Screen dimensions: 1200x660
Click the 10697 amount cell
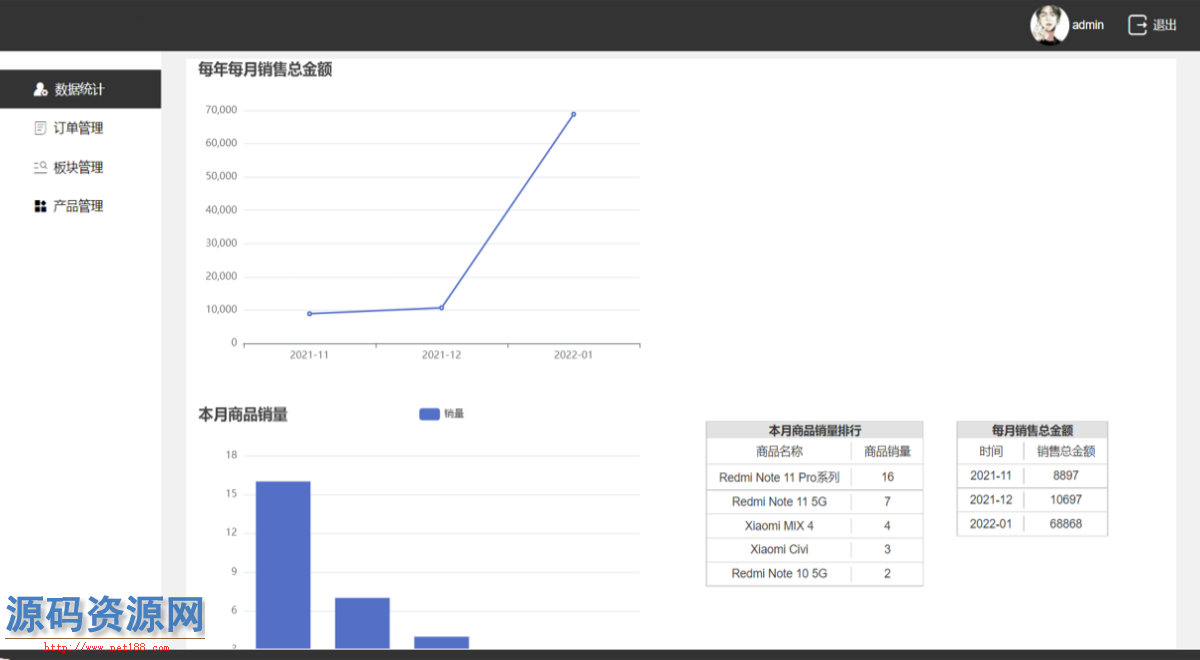tap(1066, 500)
